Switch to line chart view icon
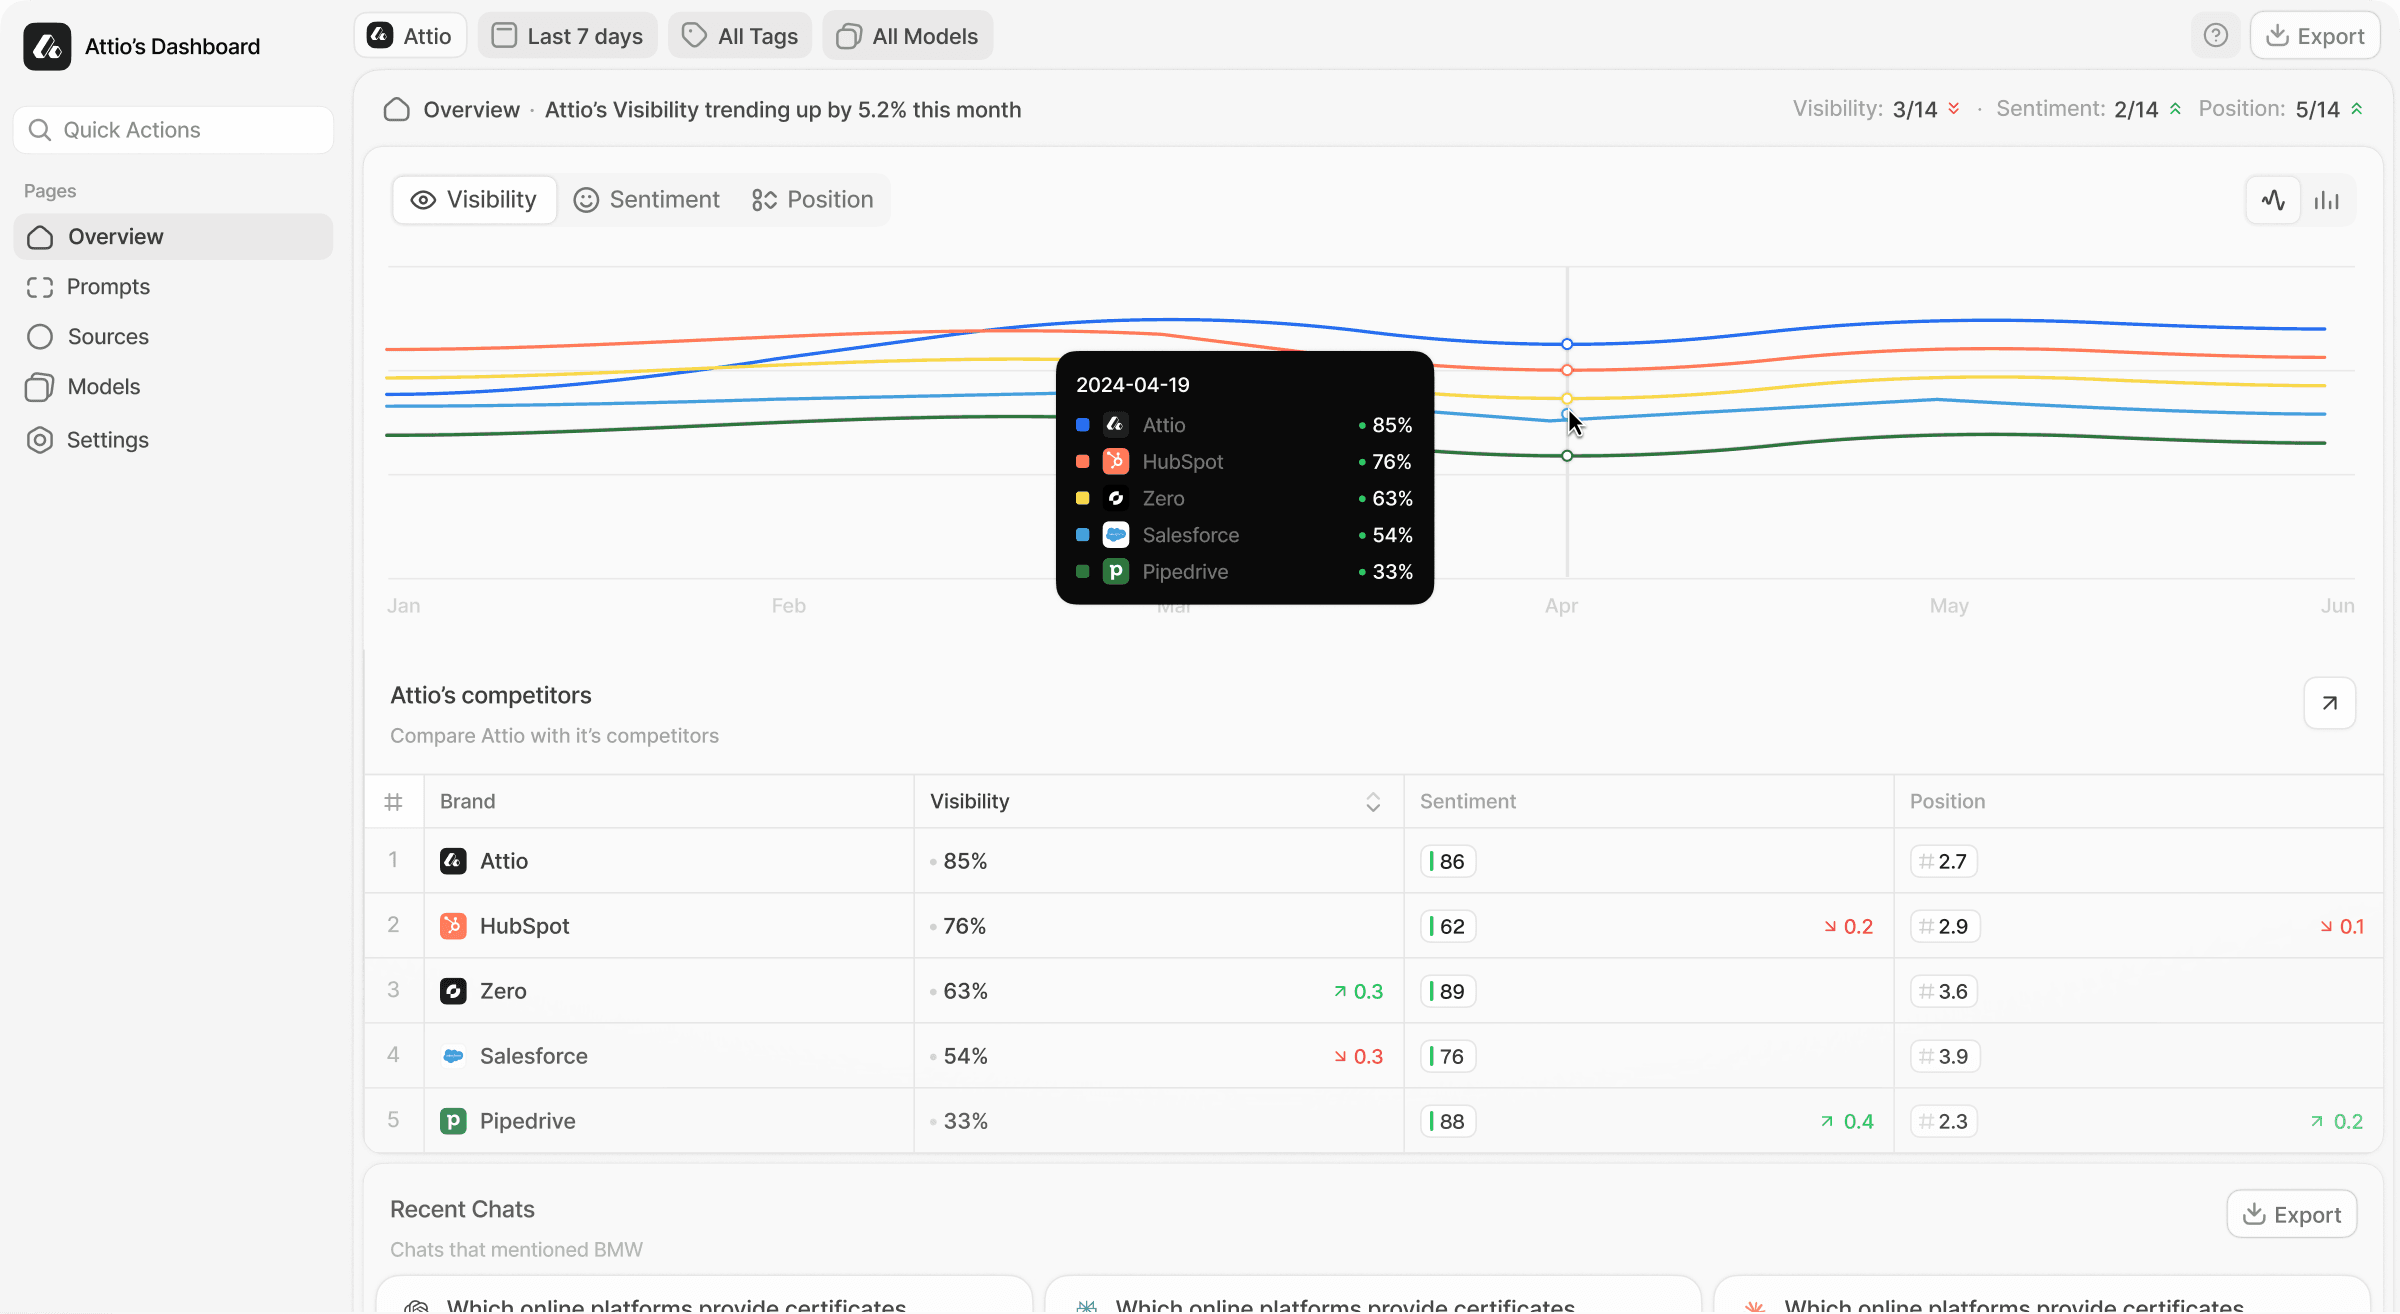2400x1314 pixels. coord(2273,200)
